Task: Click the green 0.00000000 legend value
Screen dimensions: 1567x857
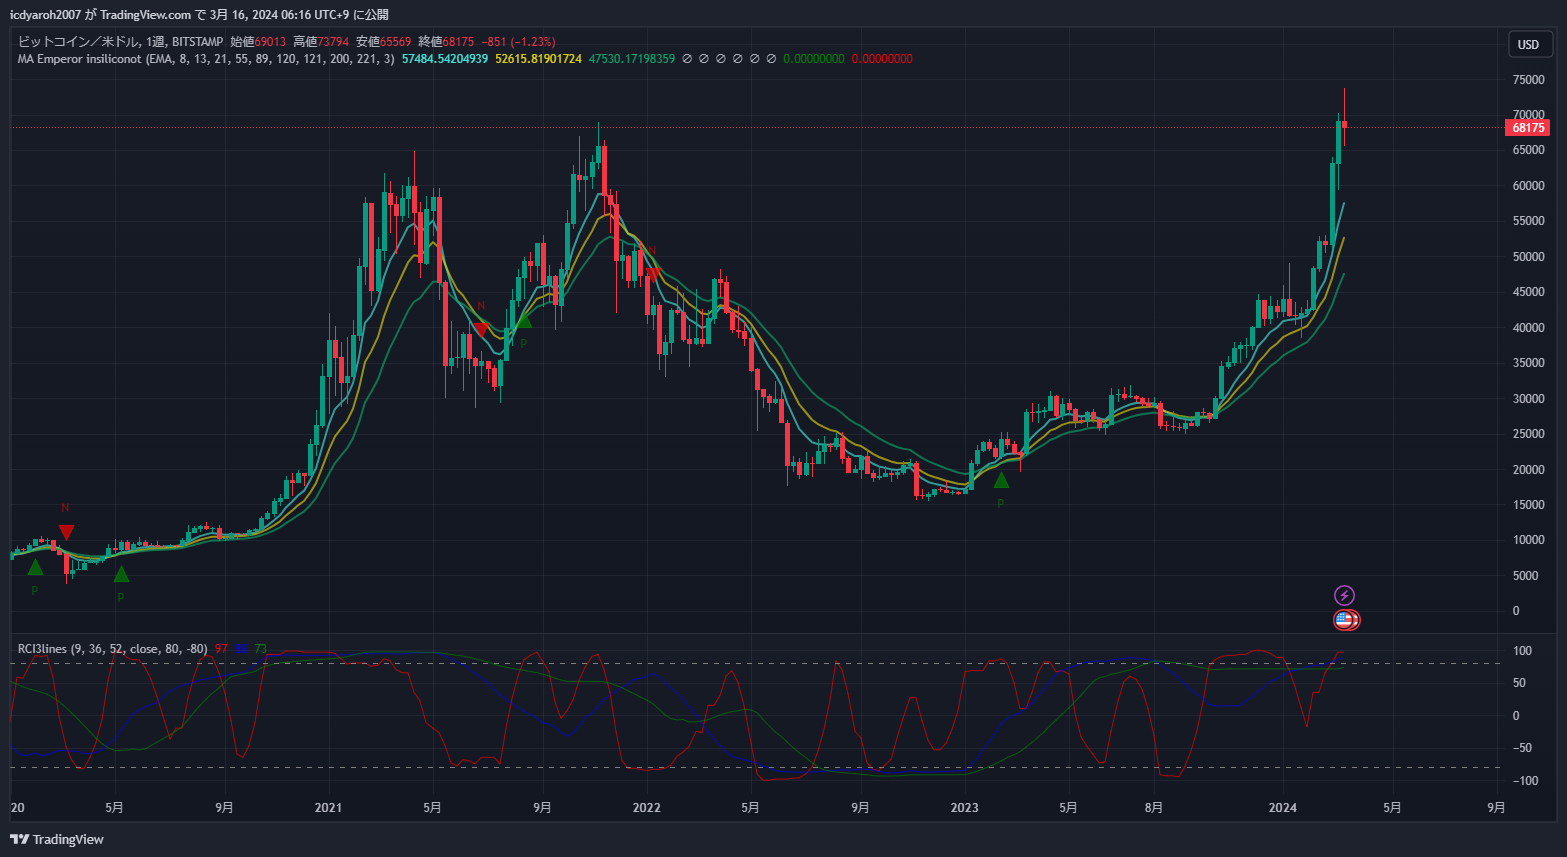Action: [814, 59]
